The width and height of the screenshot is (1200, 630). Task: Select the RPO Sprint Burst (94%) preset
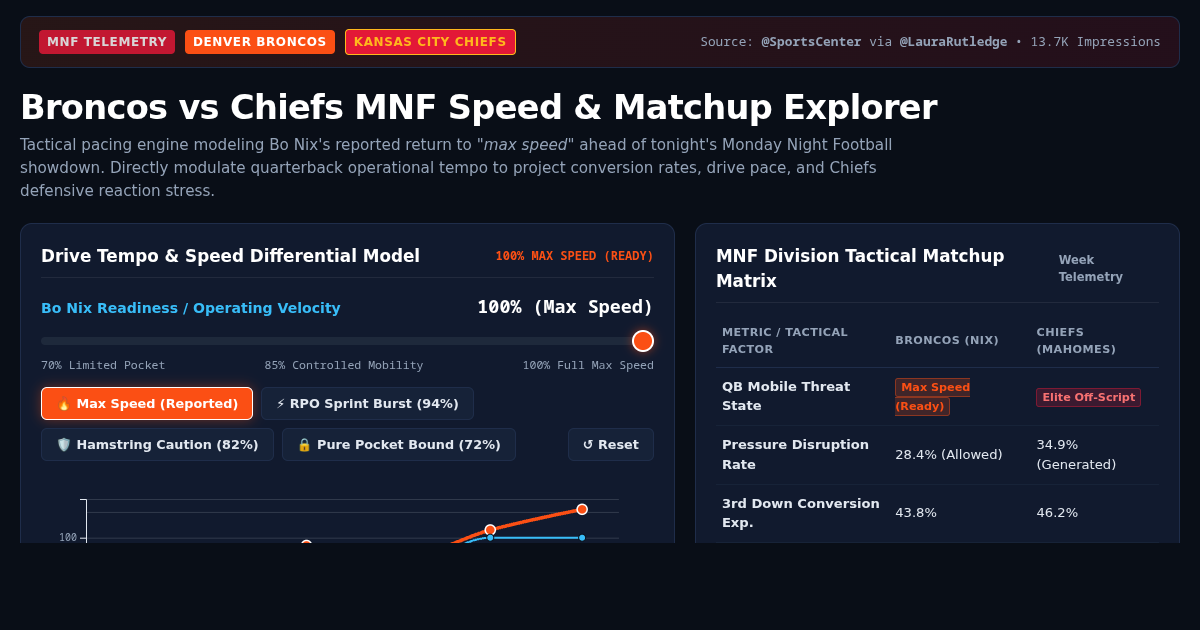coord(367,404)
